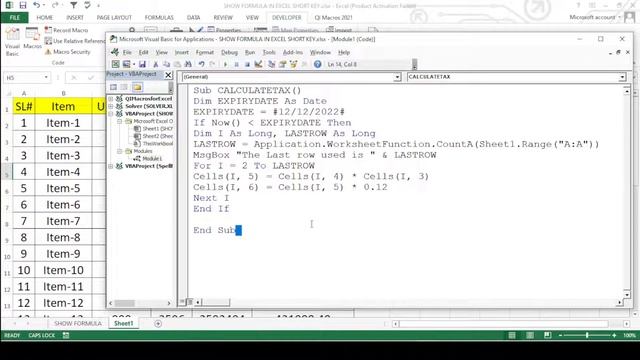Click the Filter funnel icon in quick access toolbar

pos(73,5)
